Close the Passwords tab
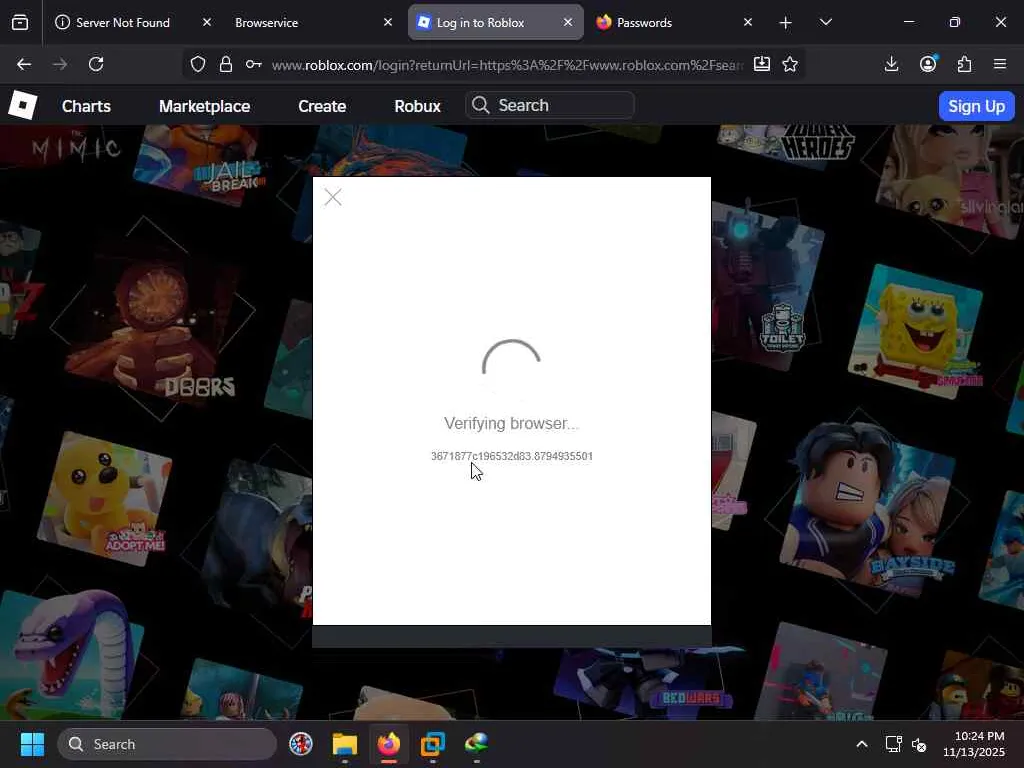Screen dimensions: 1024x768 (x=748, y=22)
